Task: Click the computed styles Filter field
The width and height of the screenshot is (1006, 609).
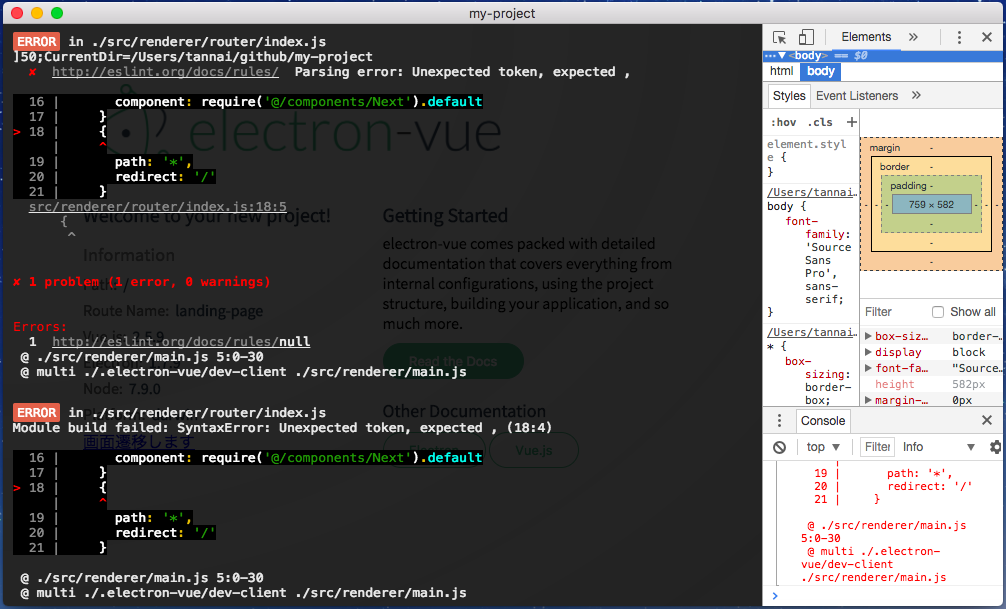Action: (892, 312)
